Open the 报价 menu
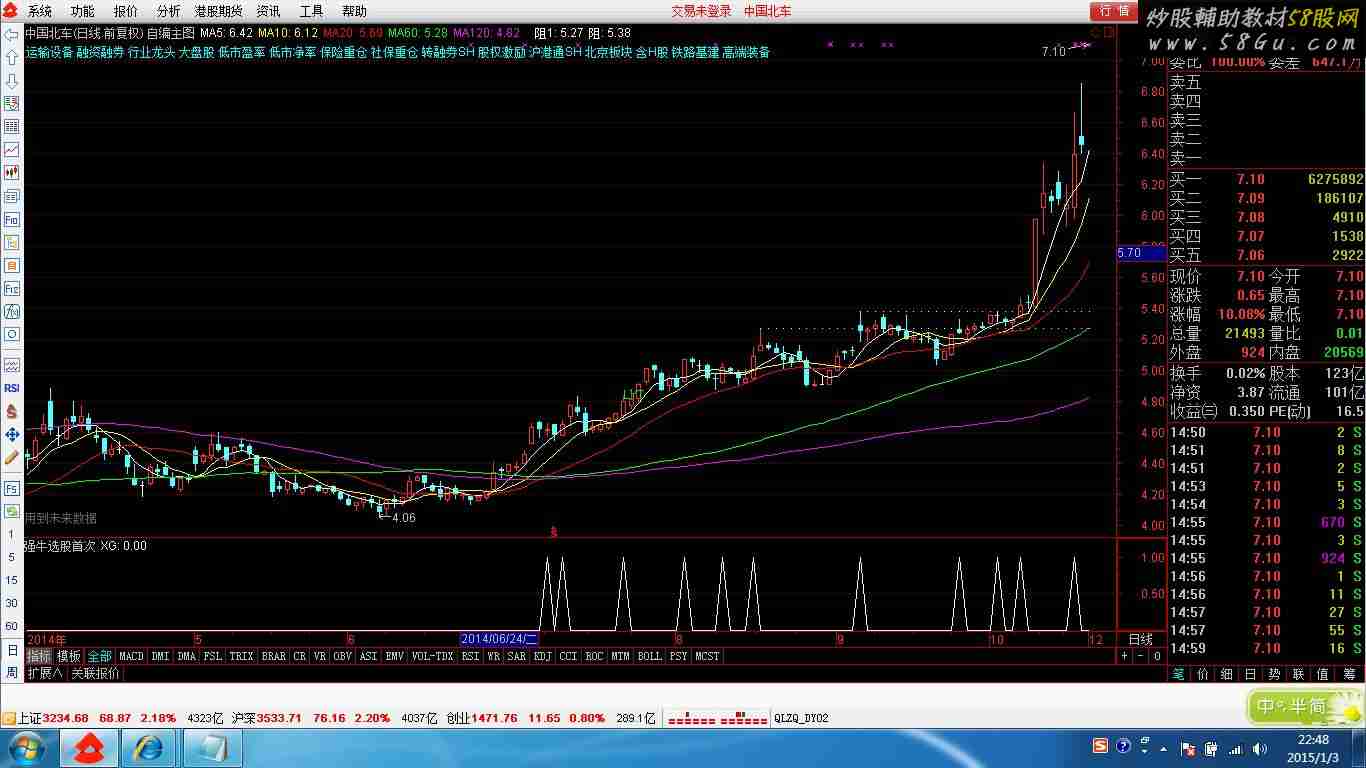This screenshot has height=768, width=1366. 126,11
